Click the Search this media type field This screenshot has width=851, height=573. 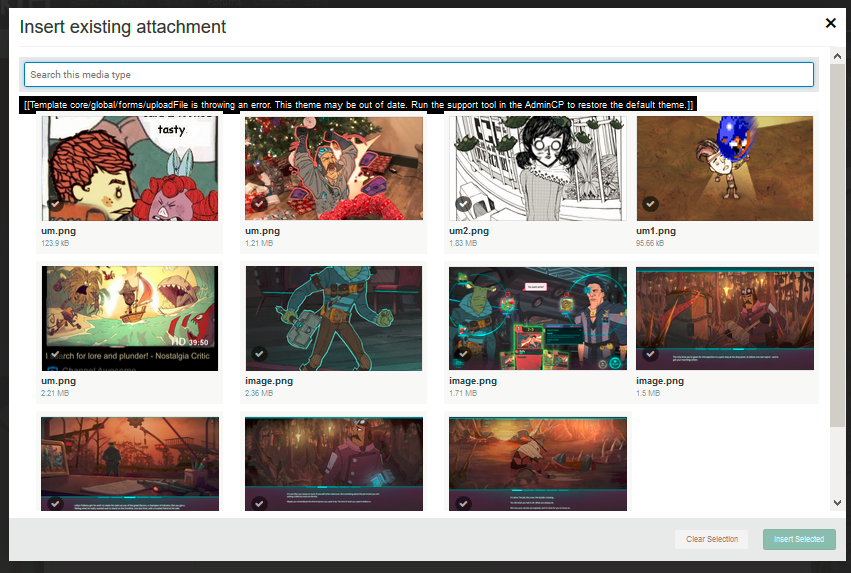pyautogui.click(x=418, y=75)
